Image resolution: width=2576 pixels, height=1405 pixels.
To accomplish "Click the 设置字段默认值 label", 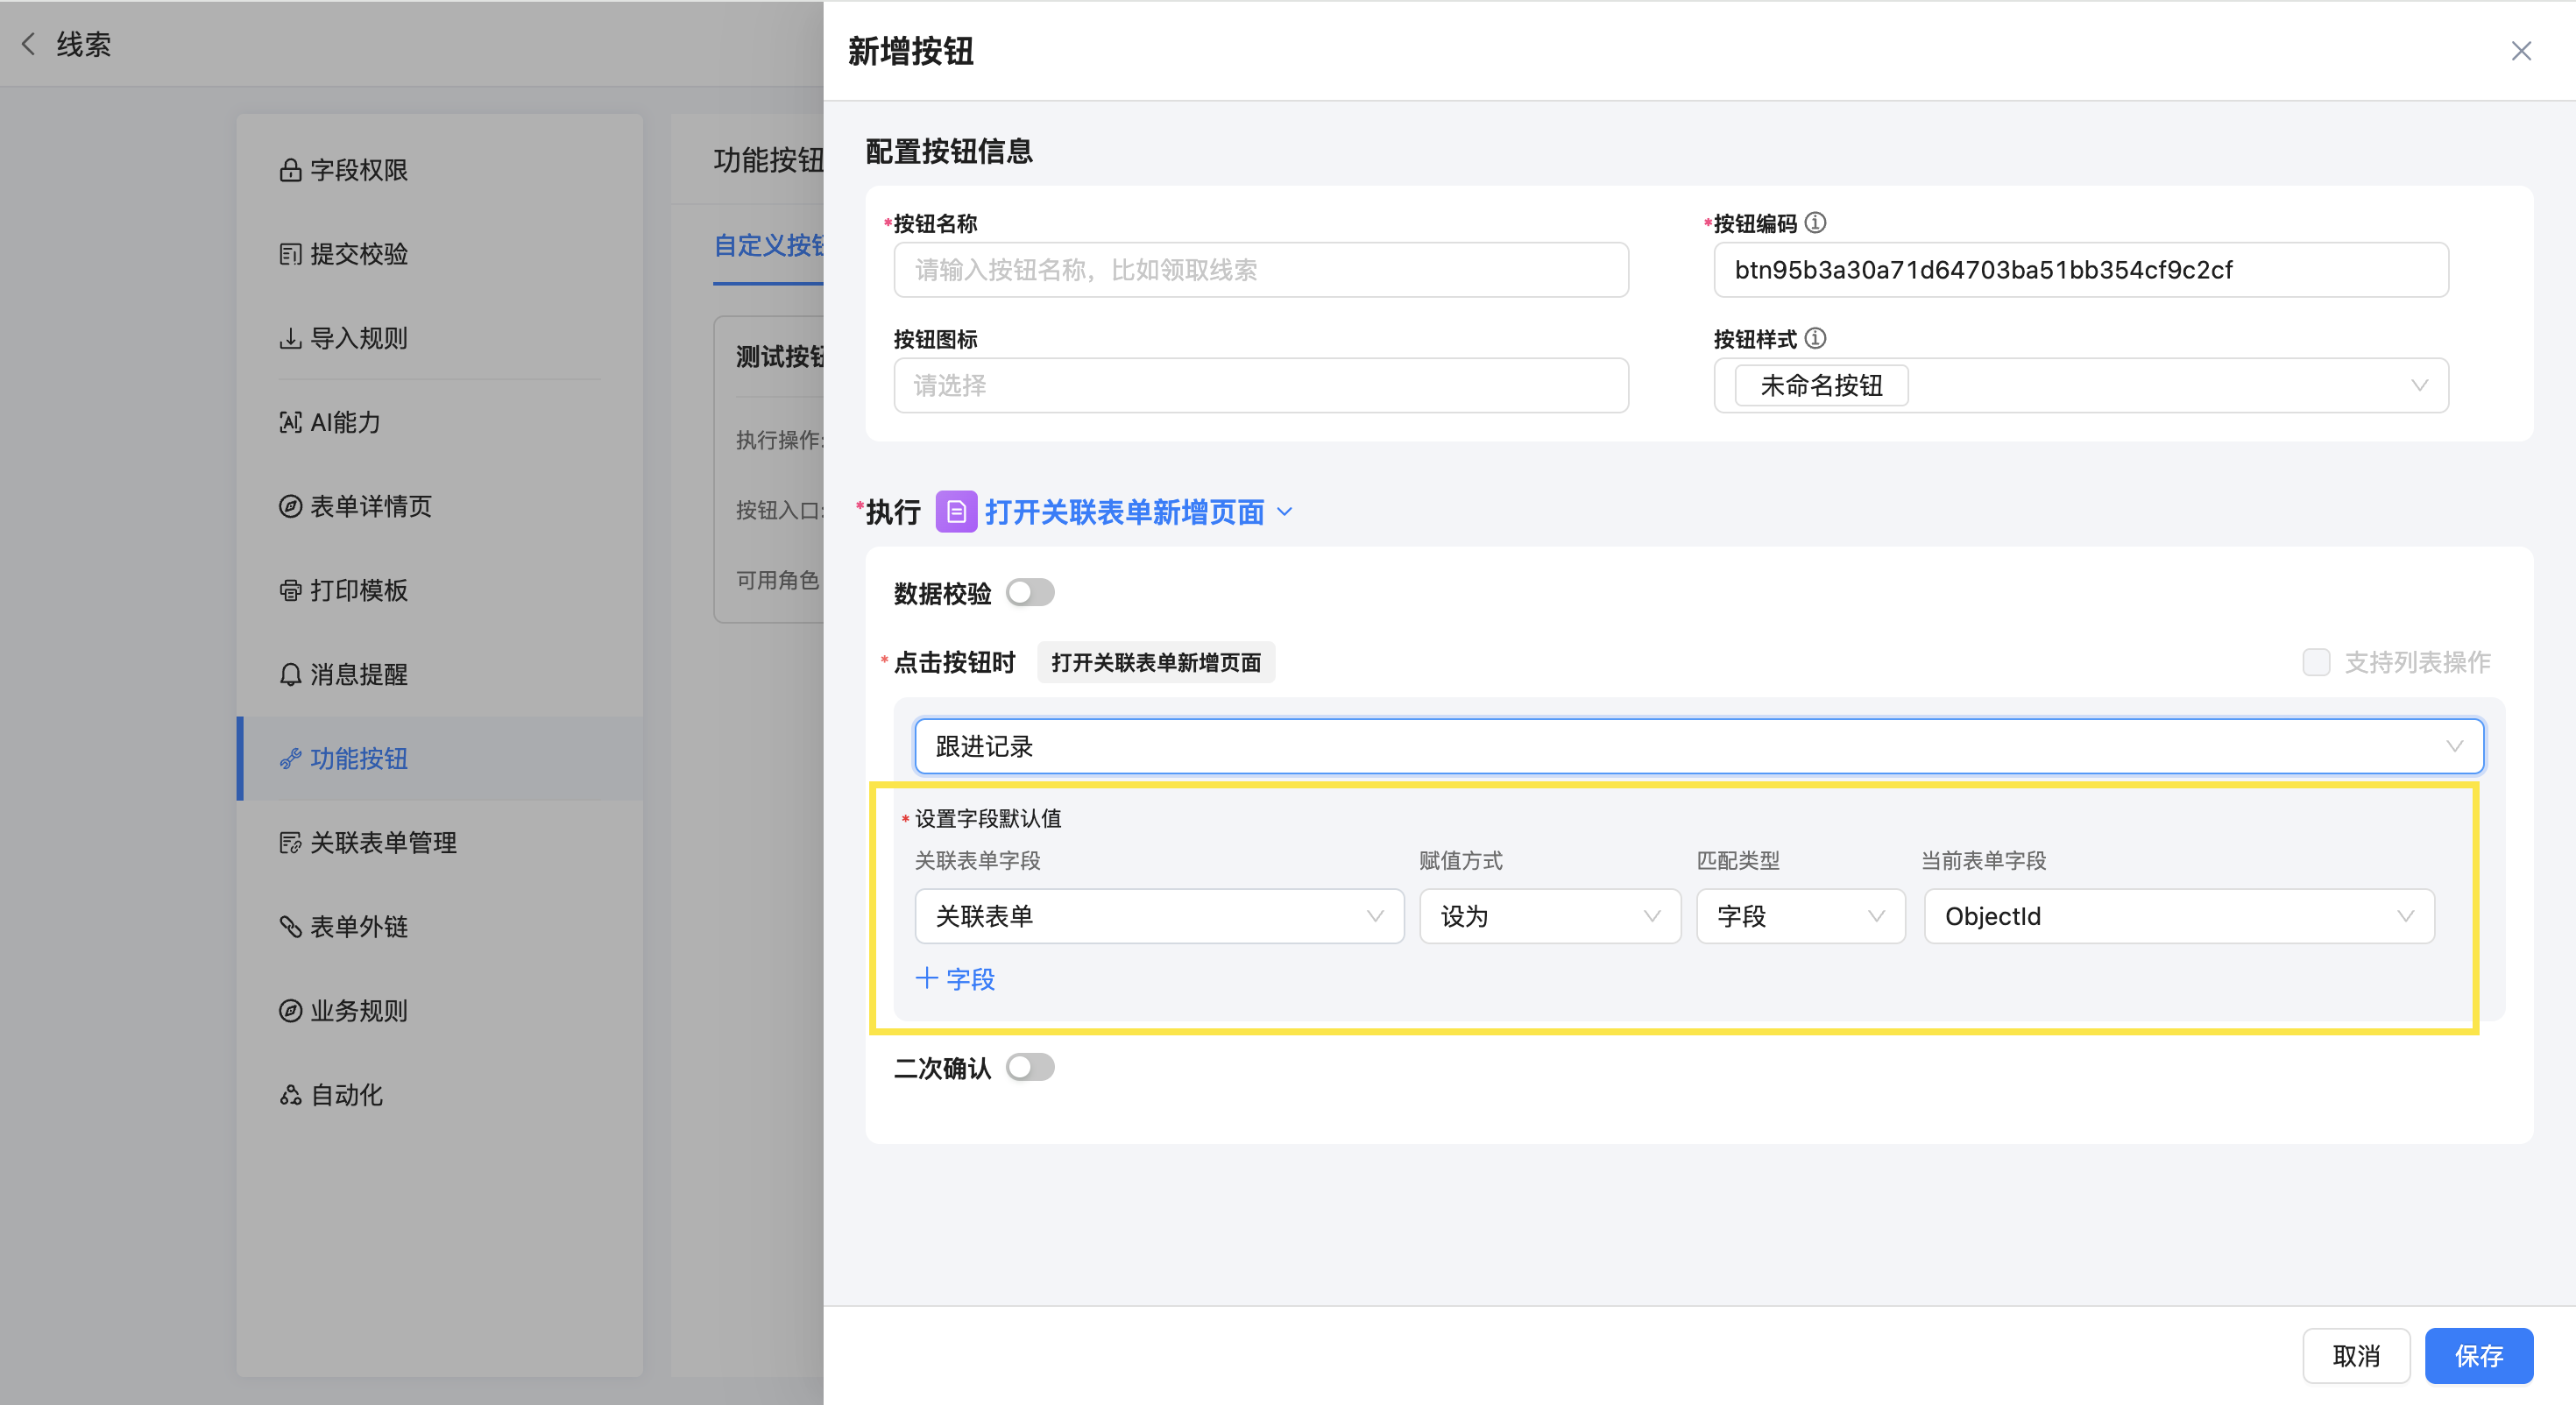I will click(x=988, y=818).
